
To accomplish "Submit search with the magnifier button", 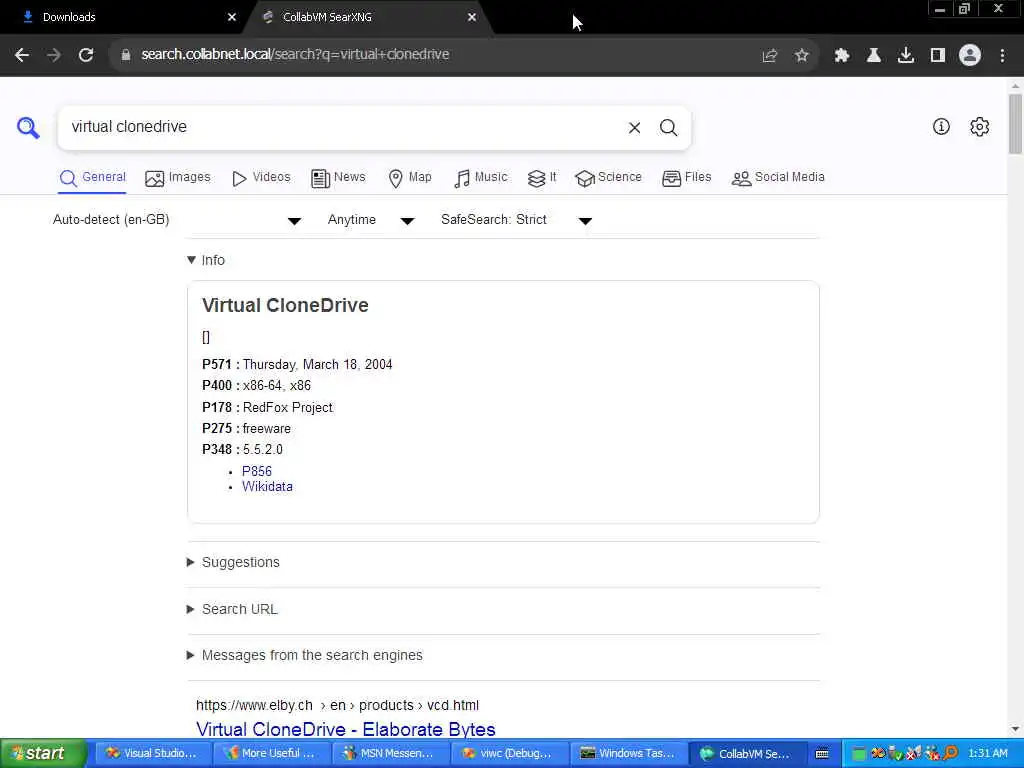I will pos(668,128).
